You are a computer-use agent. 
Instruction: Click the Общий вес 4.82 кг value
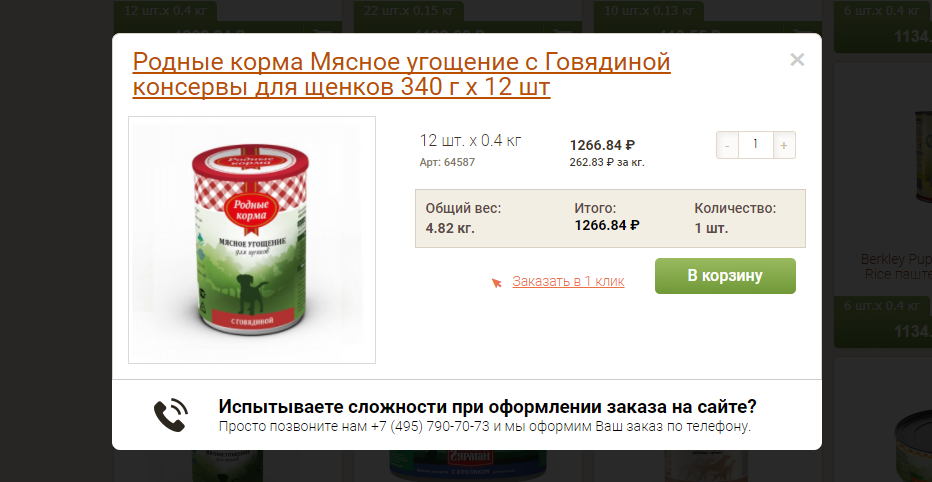click(450, 228)
